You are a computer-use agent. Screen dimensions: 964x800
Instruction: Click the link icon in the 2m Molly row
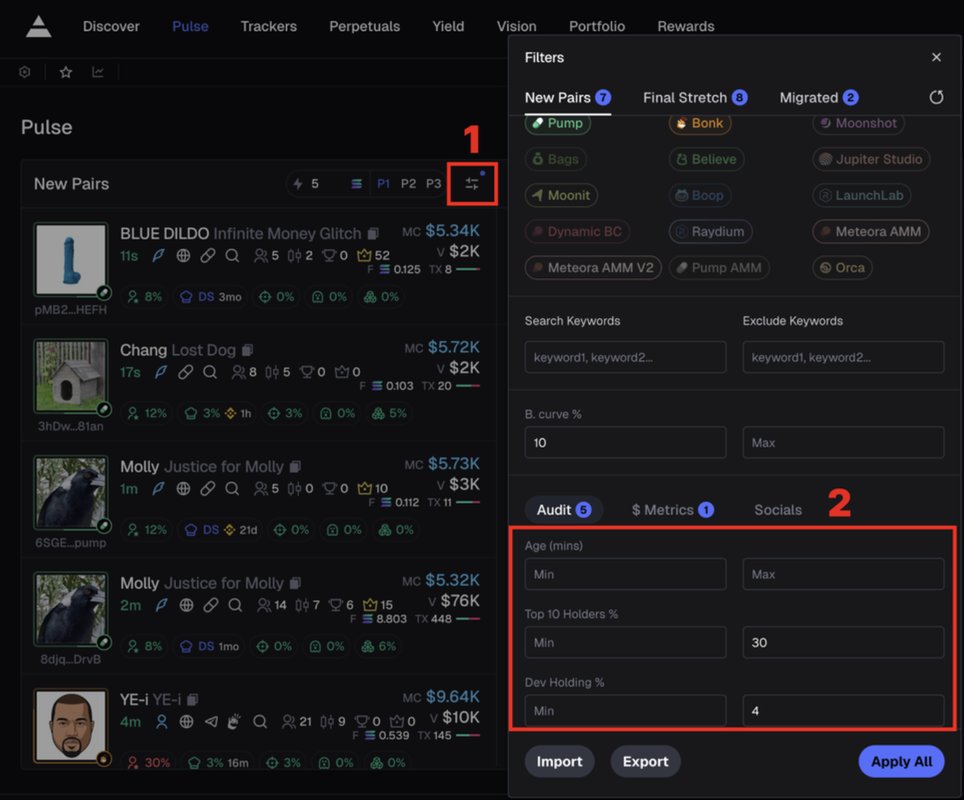click(210, 605)
